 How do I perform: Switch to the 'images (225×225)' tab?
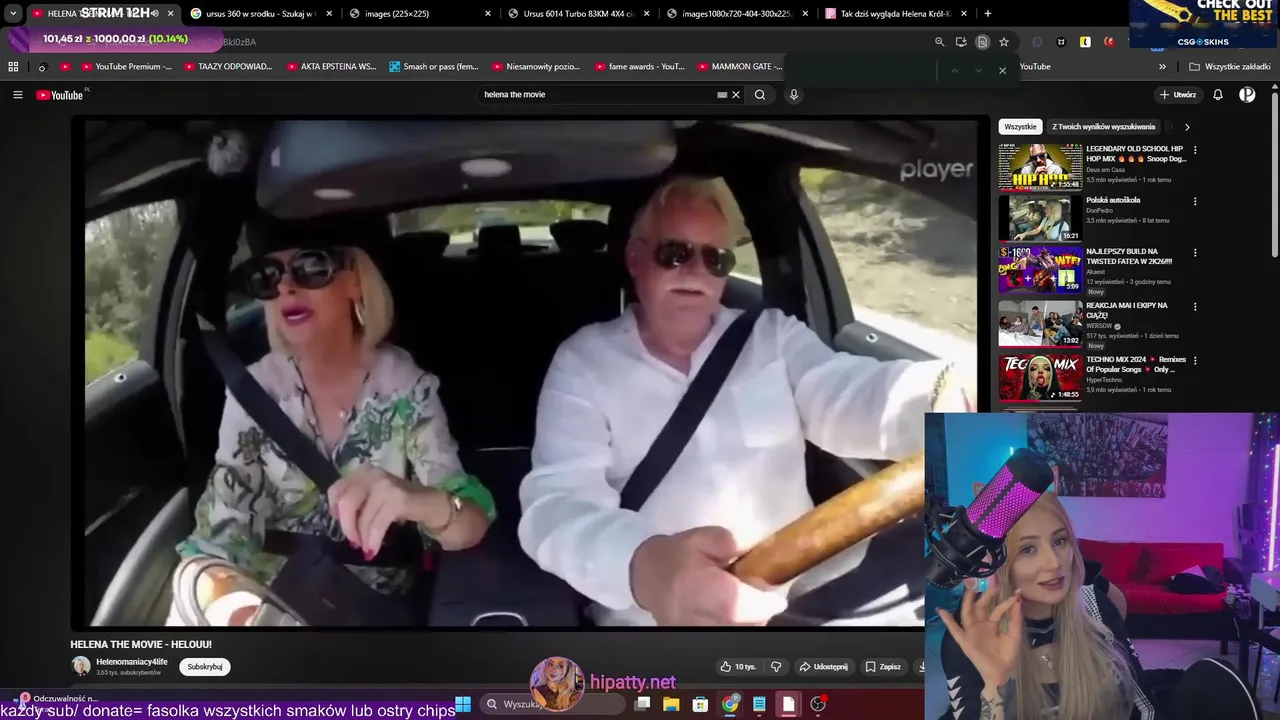(418, 13)
